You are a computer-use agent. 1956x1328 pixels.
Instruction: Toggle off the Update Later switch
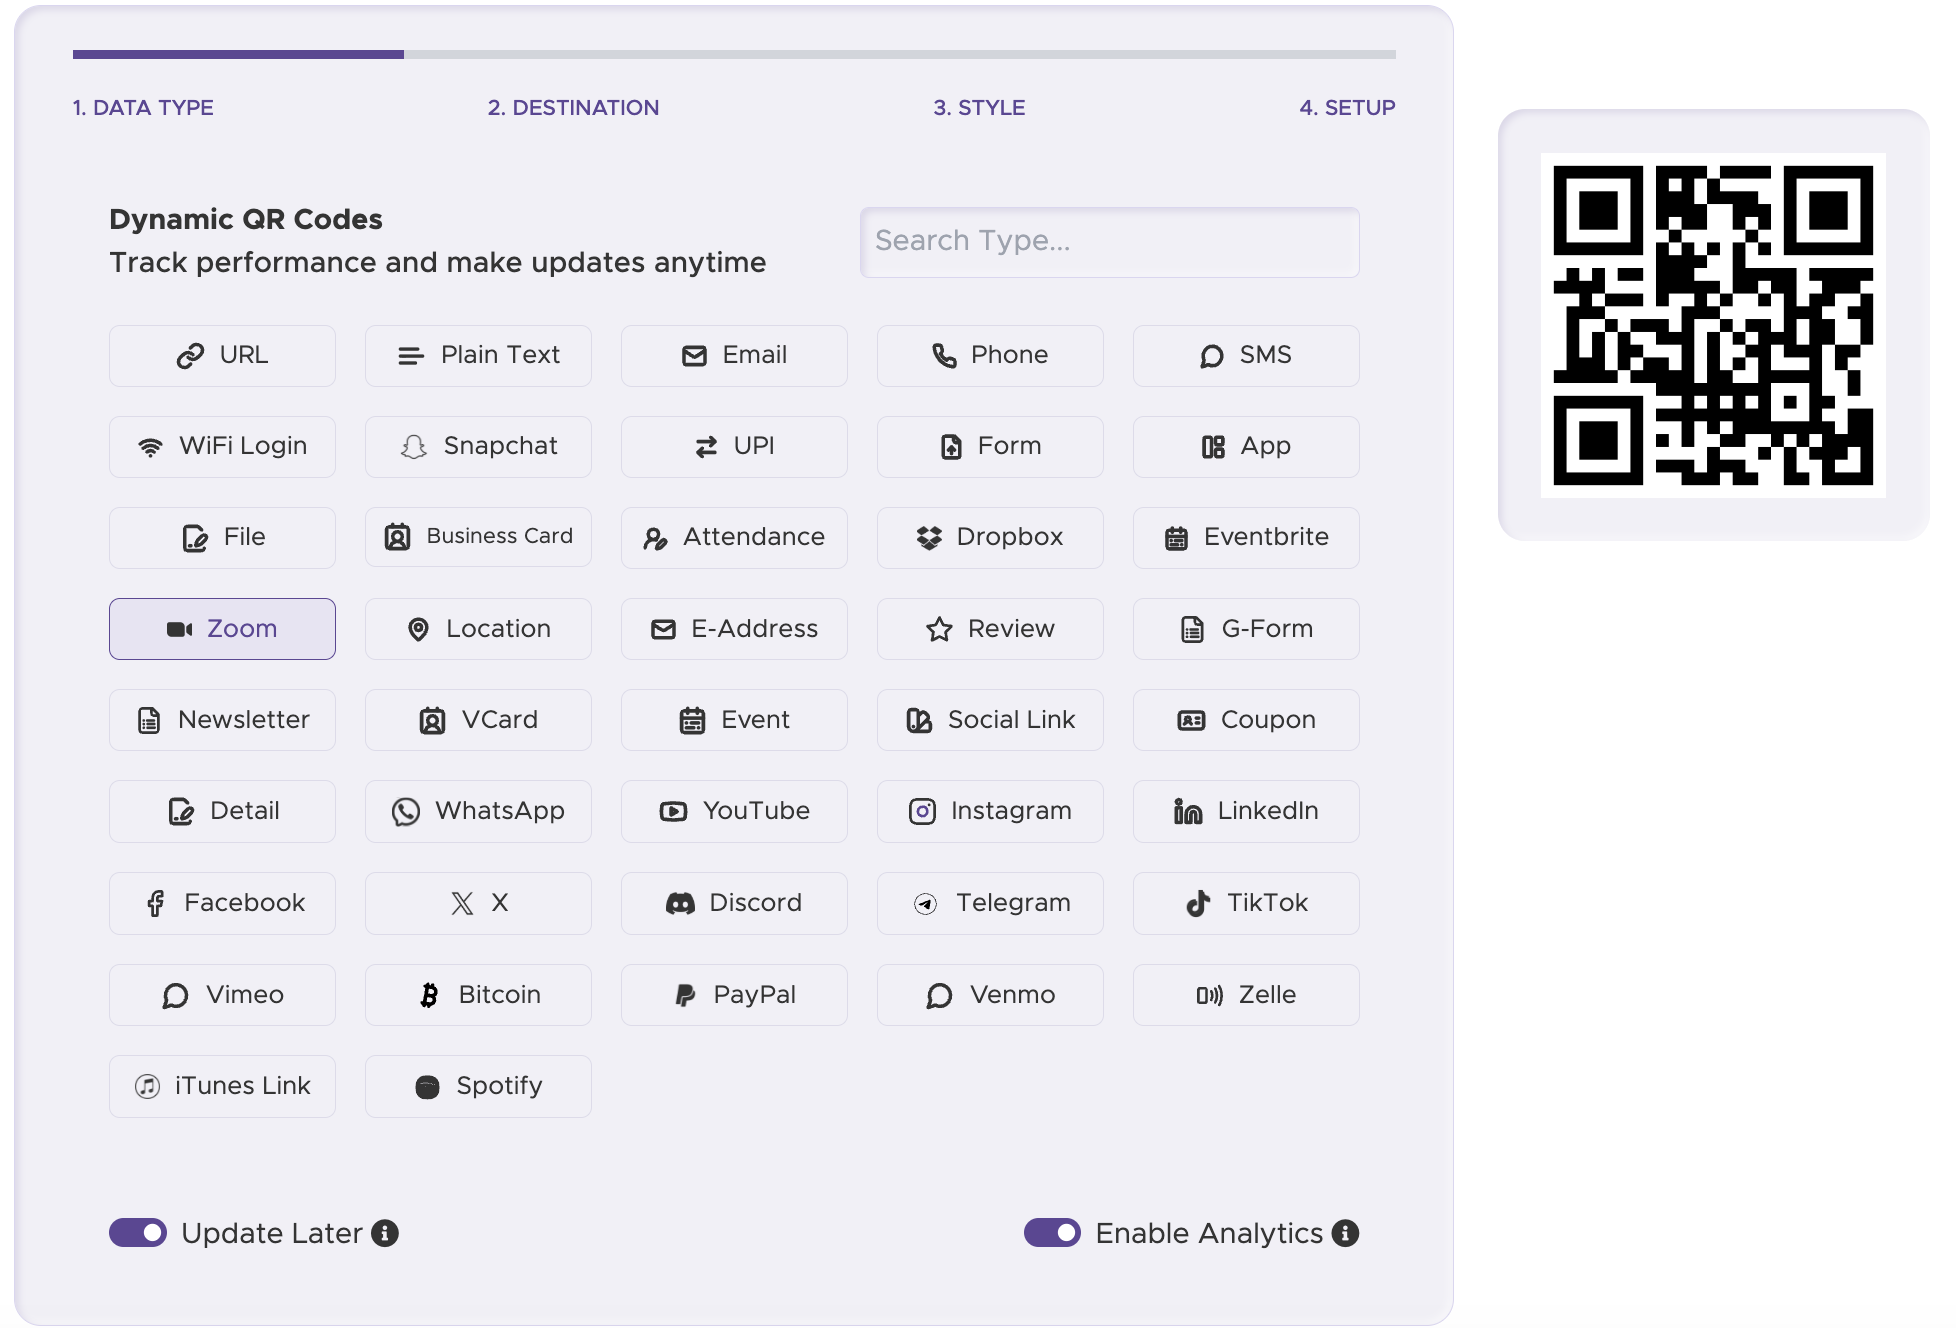coord(138,1233)
